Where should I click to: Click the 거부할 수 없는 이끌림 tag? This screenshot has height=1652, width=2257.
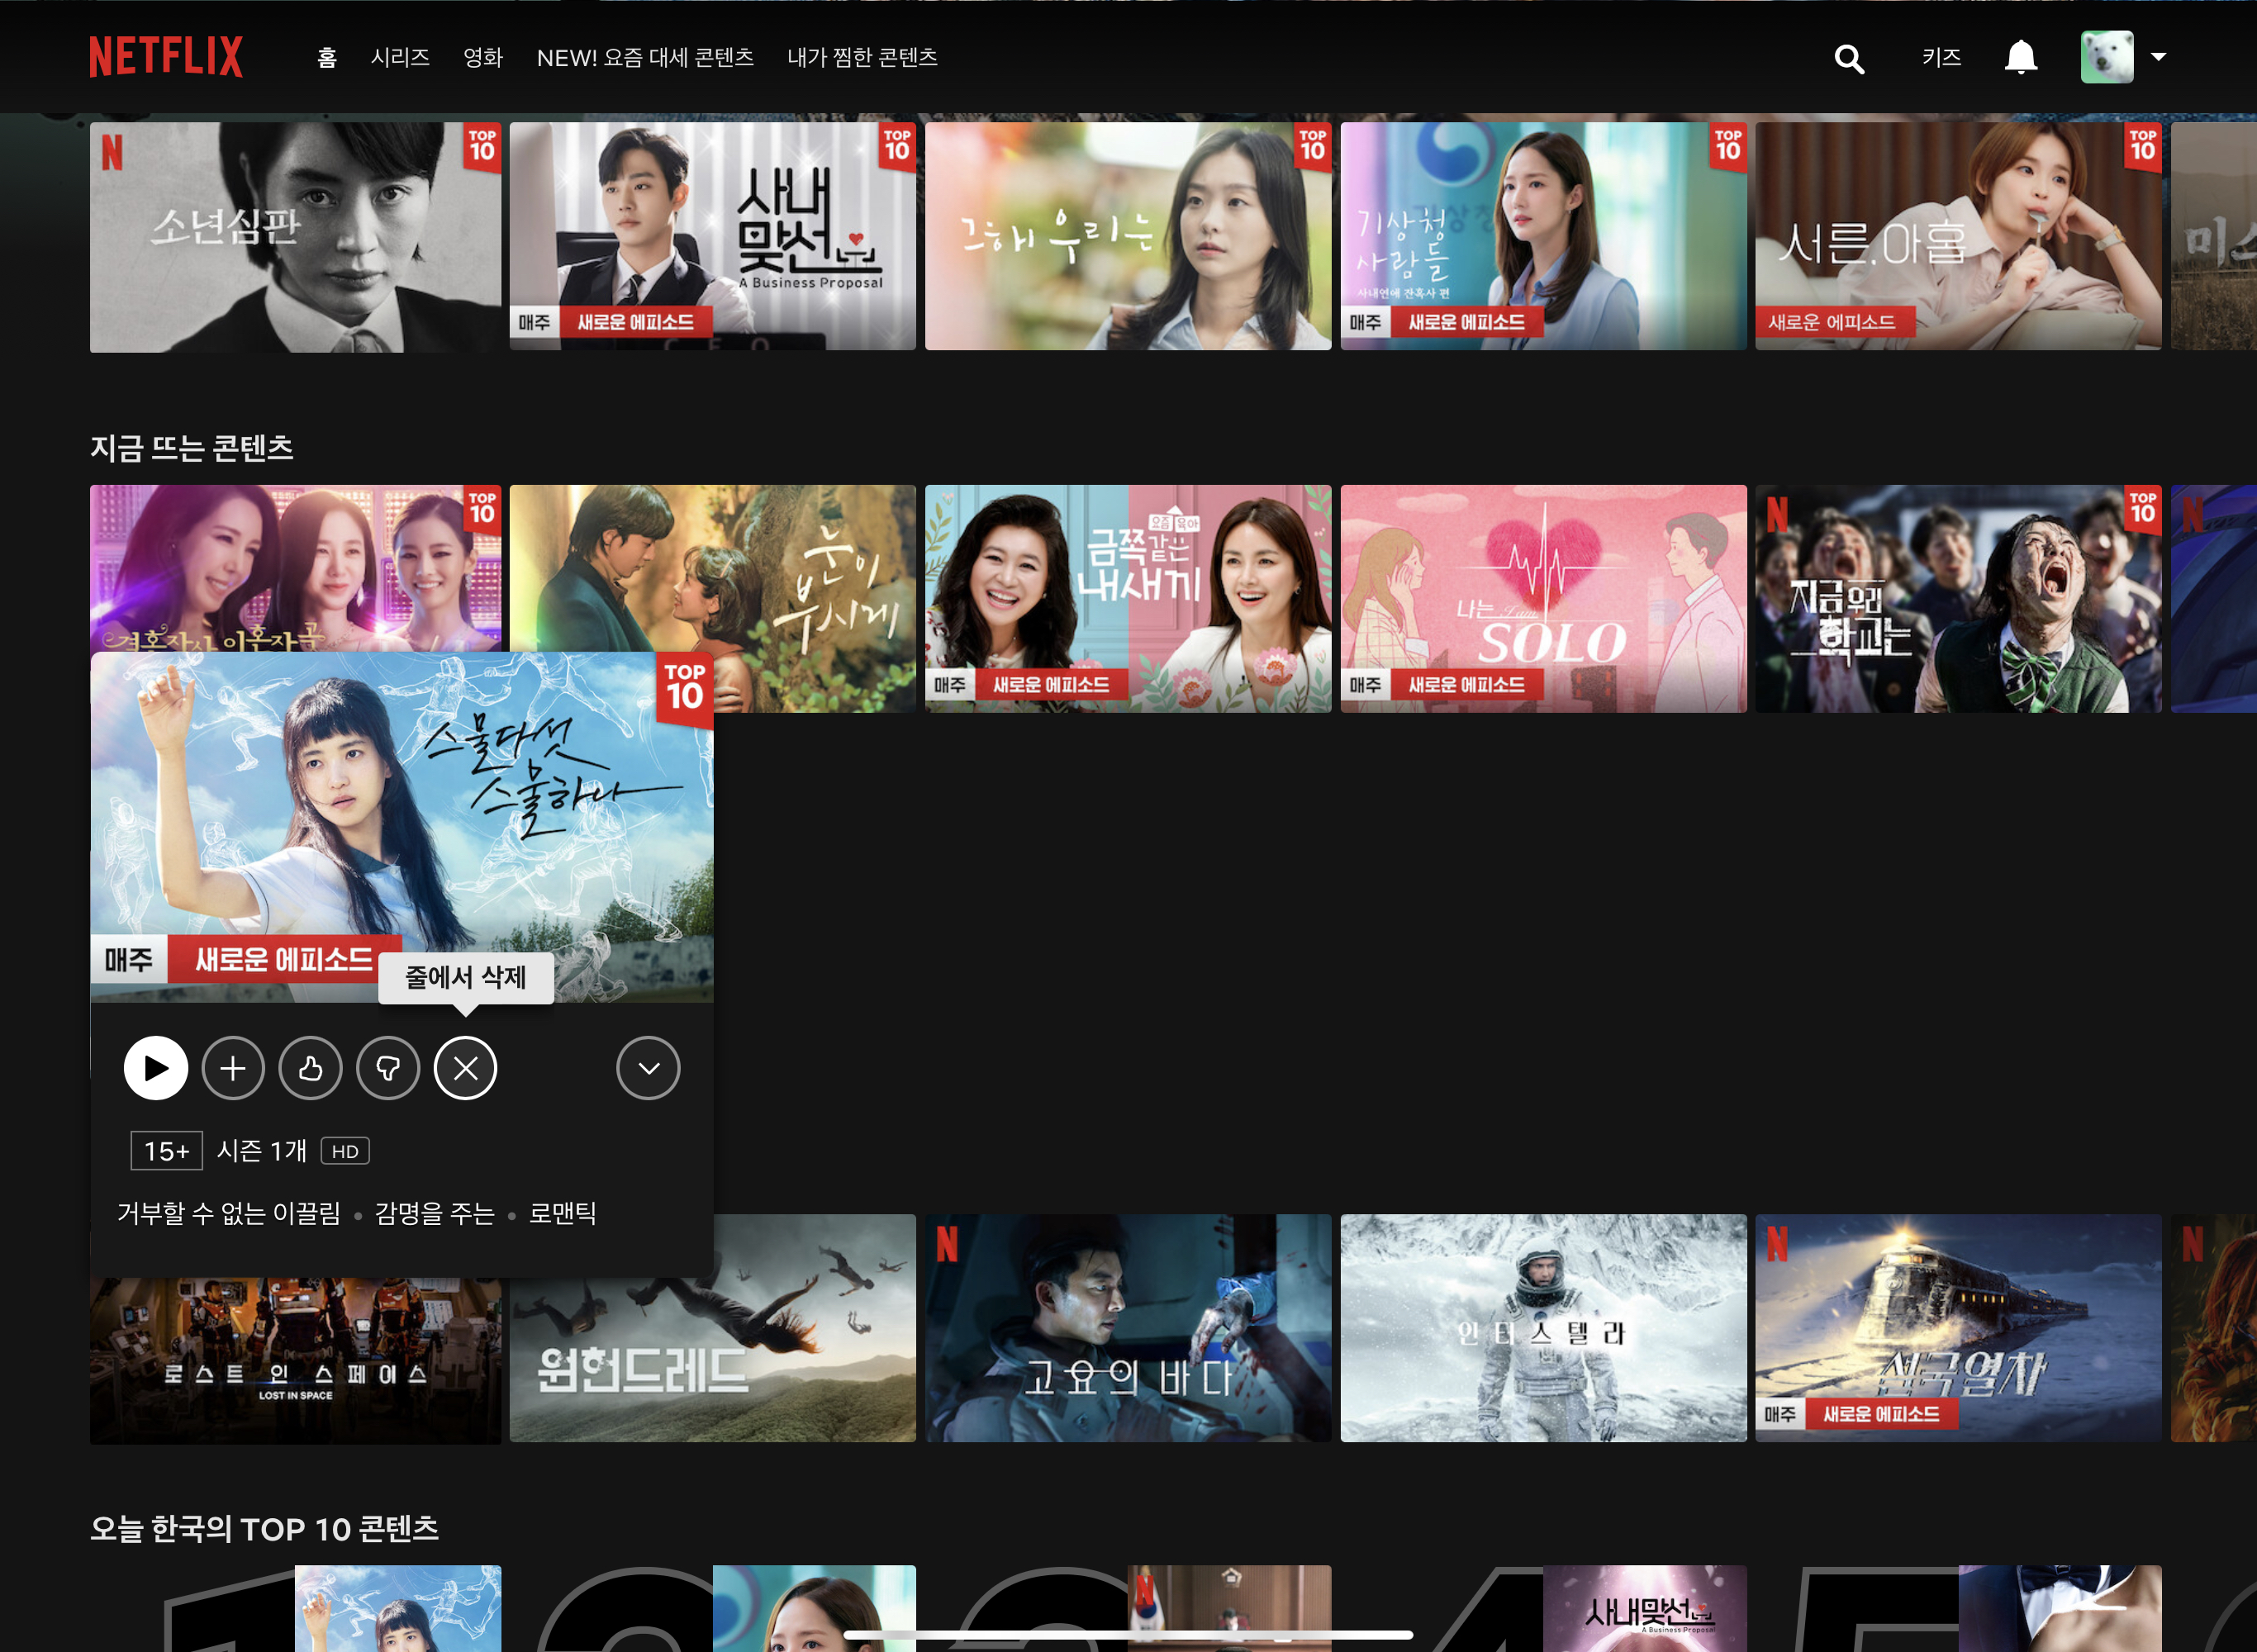tap(229, 1213)
